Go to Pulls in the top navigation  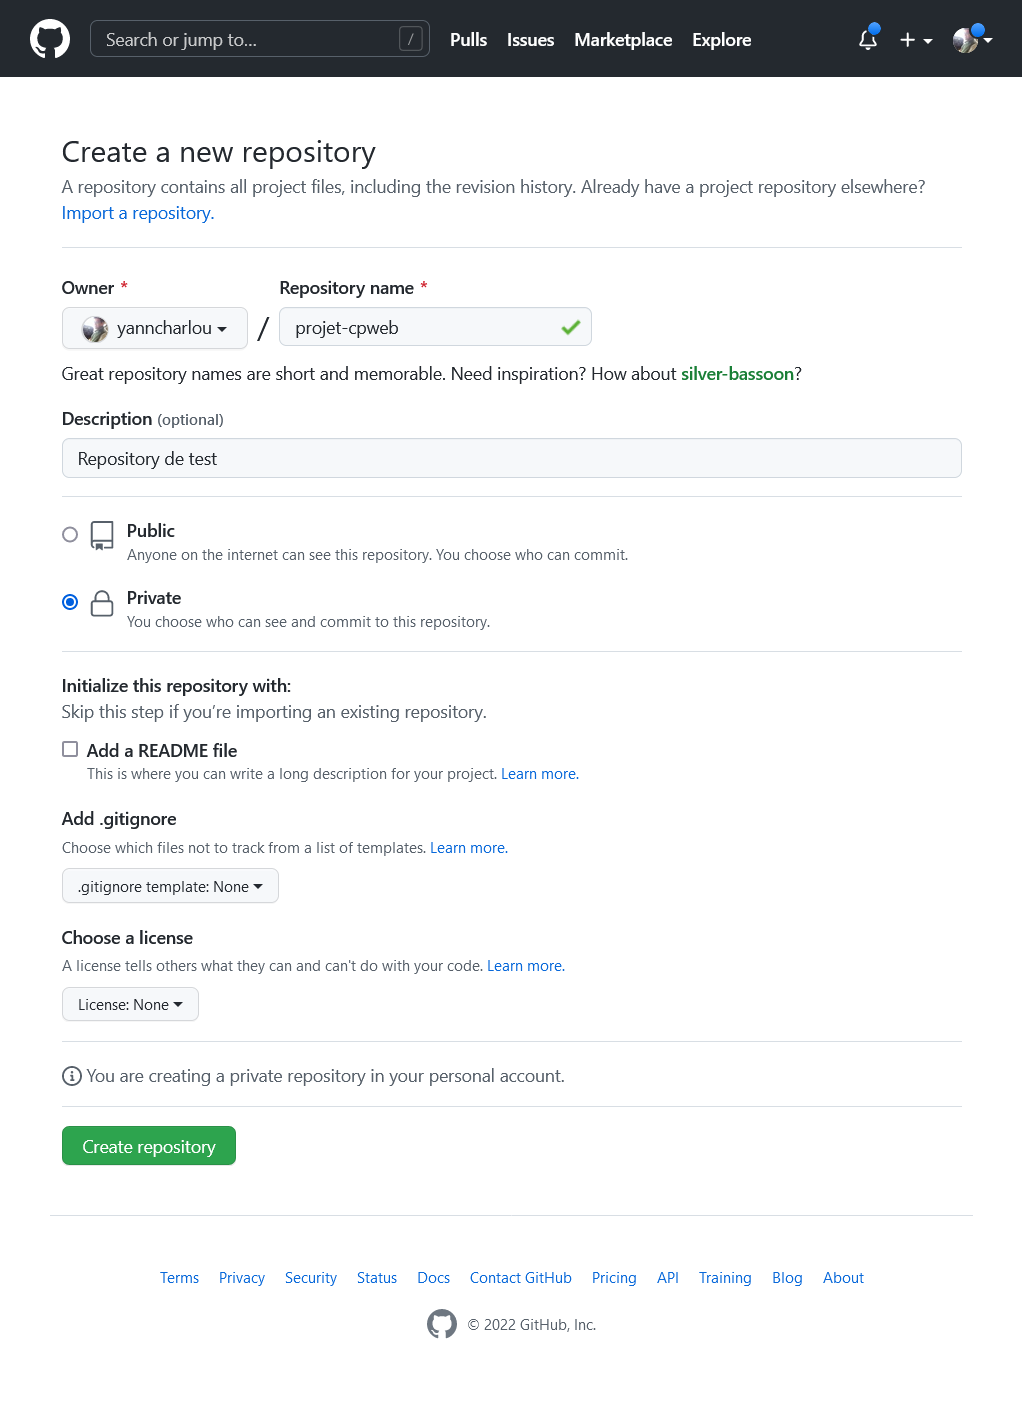point(468,40)
